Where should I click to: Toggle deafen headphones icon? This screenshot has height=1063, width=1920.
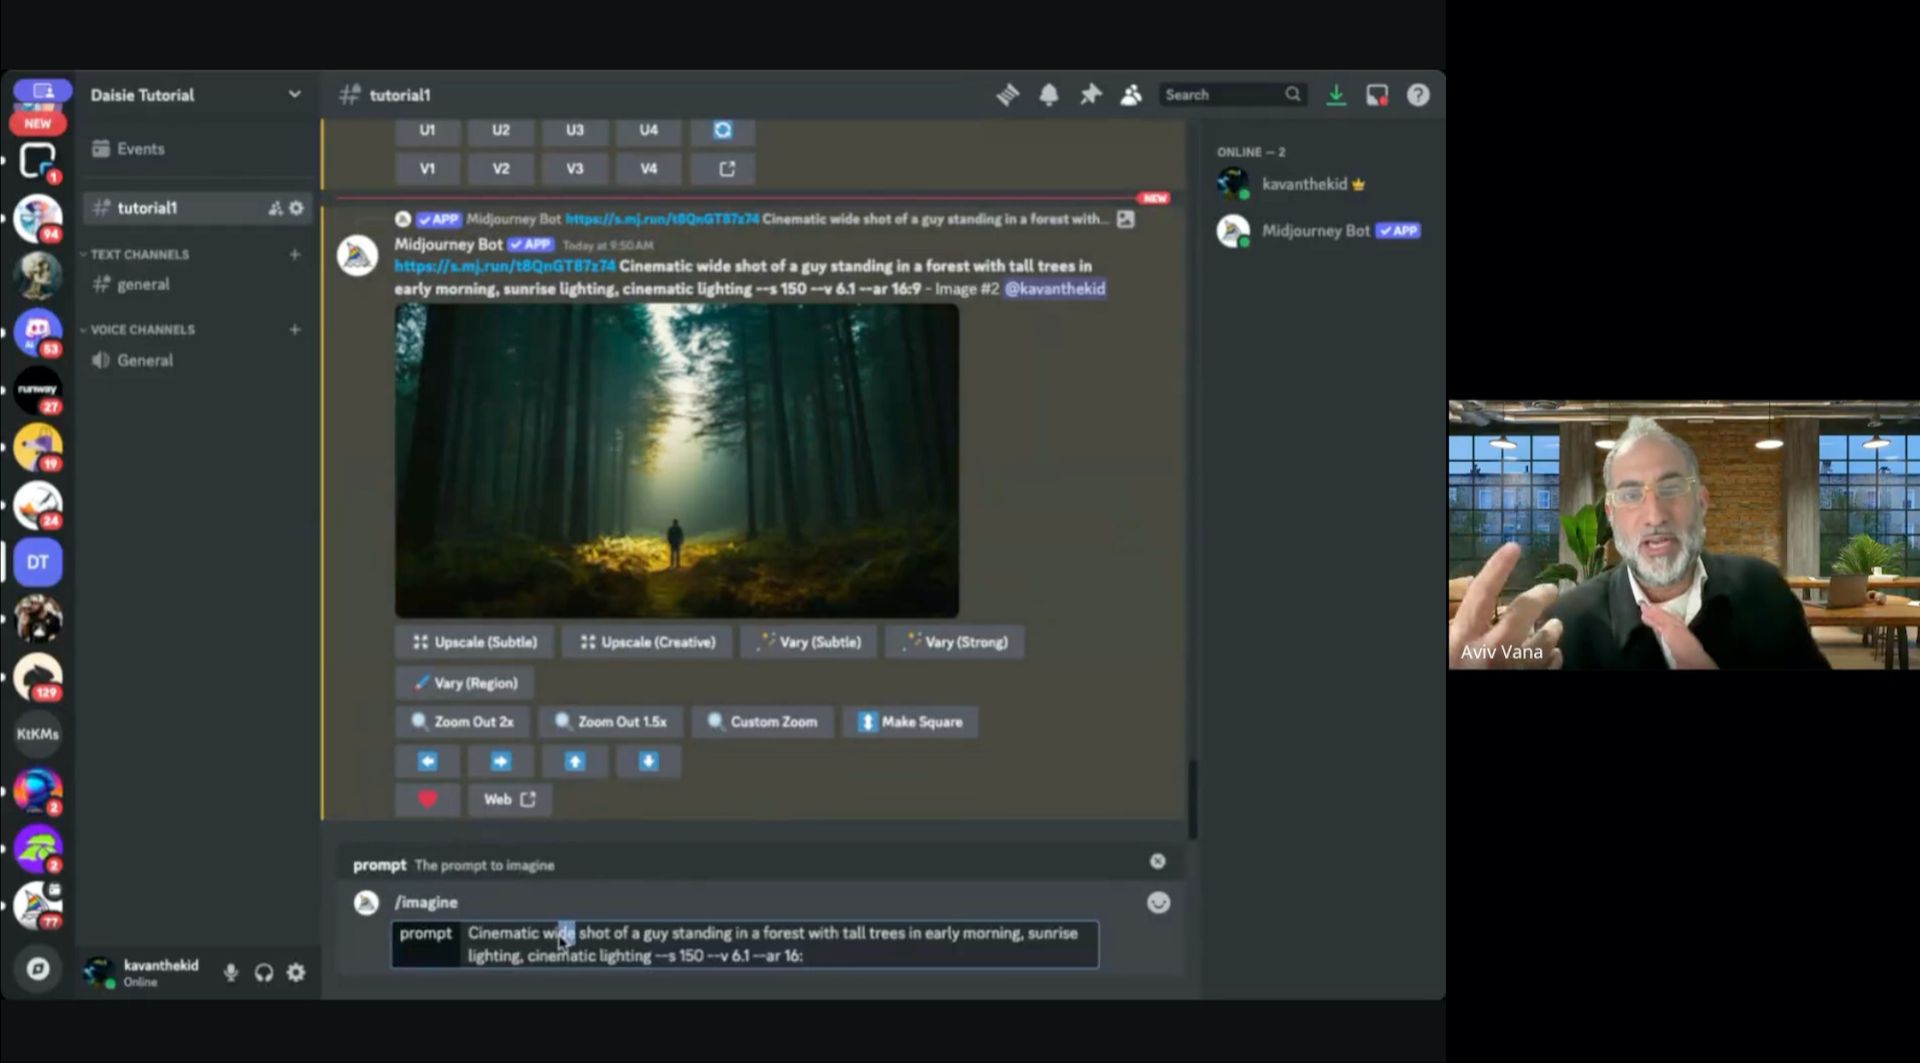pyautogui.click(x=264, y=972)
